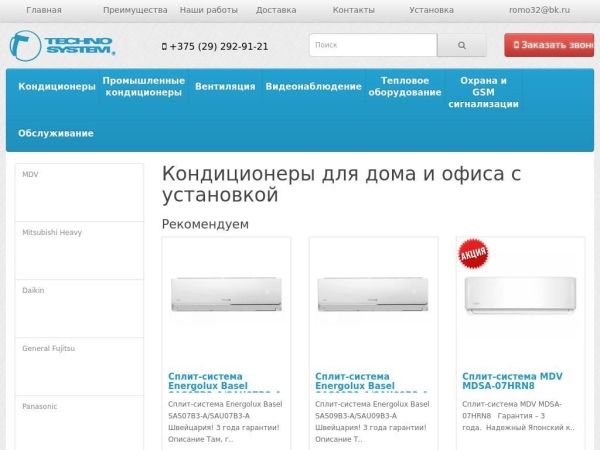Image resolution: width=600 pixels, height=450 pixels.
Task: Click the phone number +375 (29) 292-91-21
Action: point(219,47)
